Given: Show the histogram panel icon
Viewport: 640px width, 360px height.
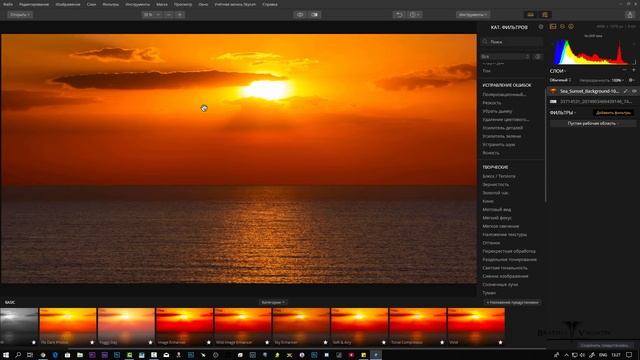Looking at the screenshot, I should click(x=553, y=27).
